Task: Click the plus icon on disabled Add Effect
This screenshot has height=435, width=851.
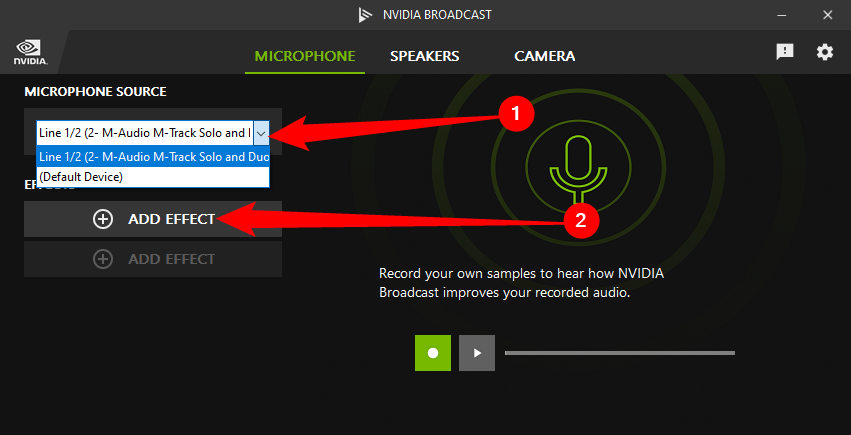Action: coord(103,259)
